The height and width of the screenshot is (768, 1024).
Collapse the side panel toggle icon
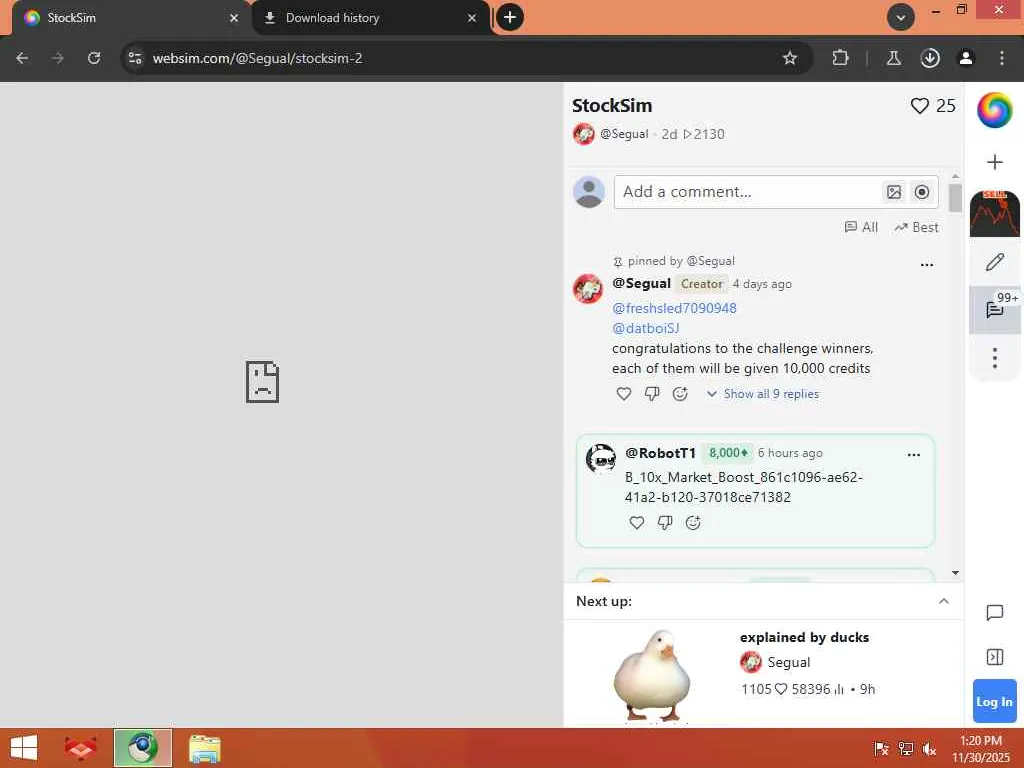994,657
